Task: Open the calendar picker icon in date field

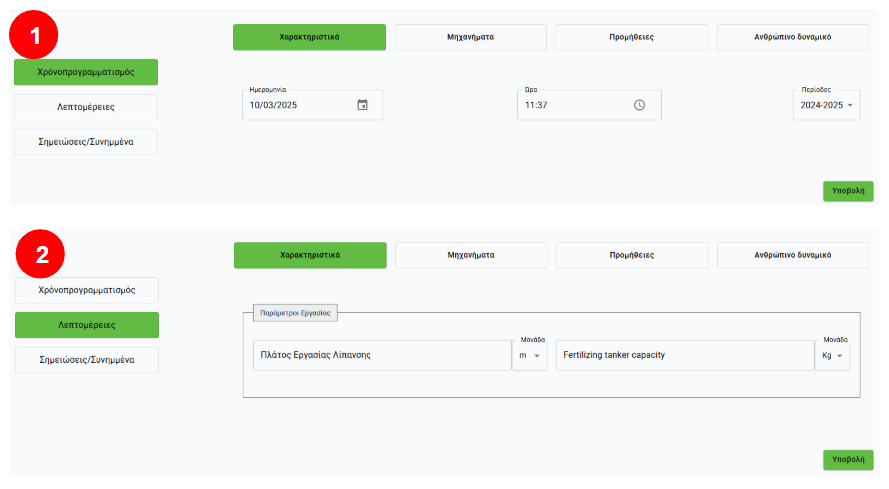Action: (x=362, y=105)
